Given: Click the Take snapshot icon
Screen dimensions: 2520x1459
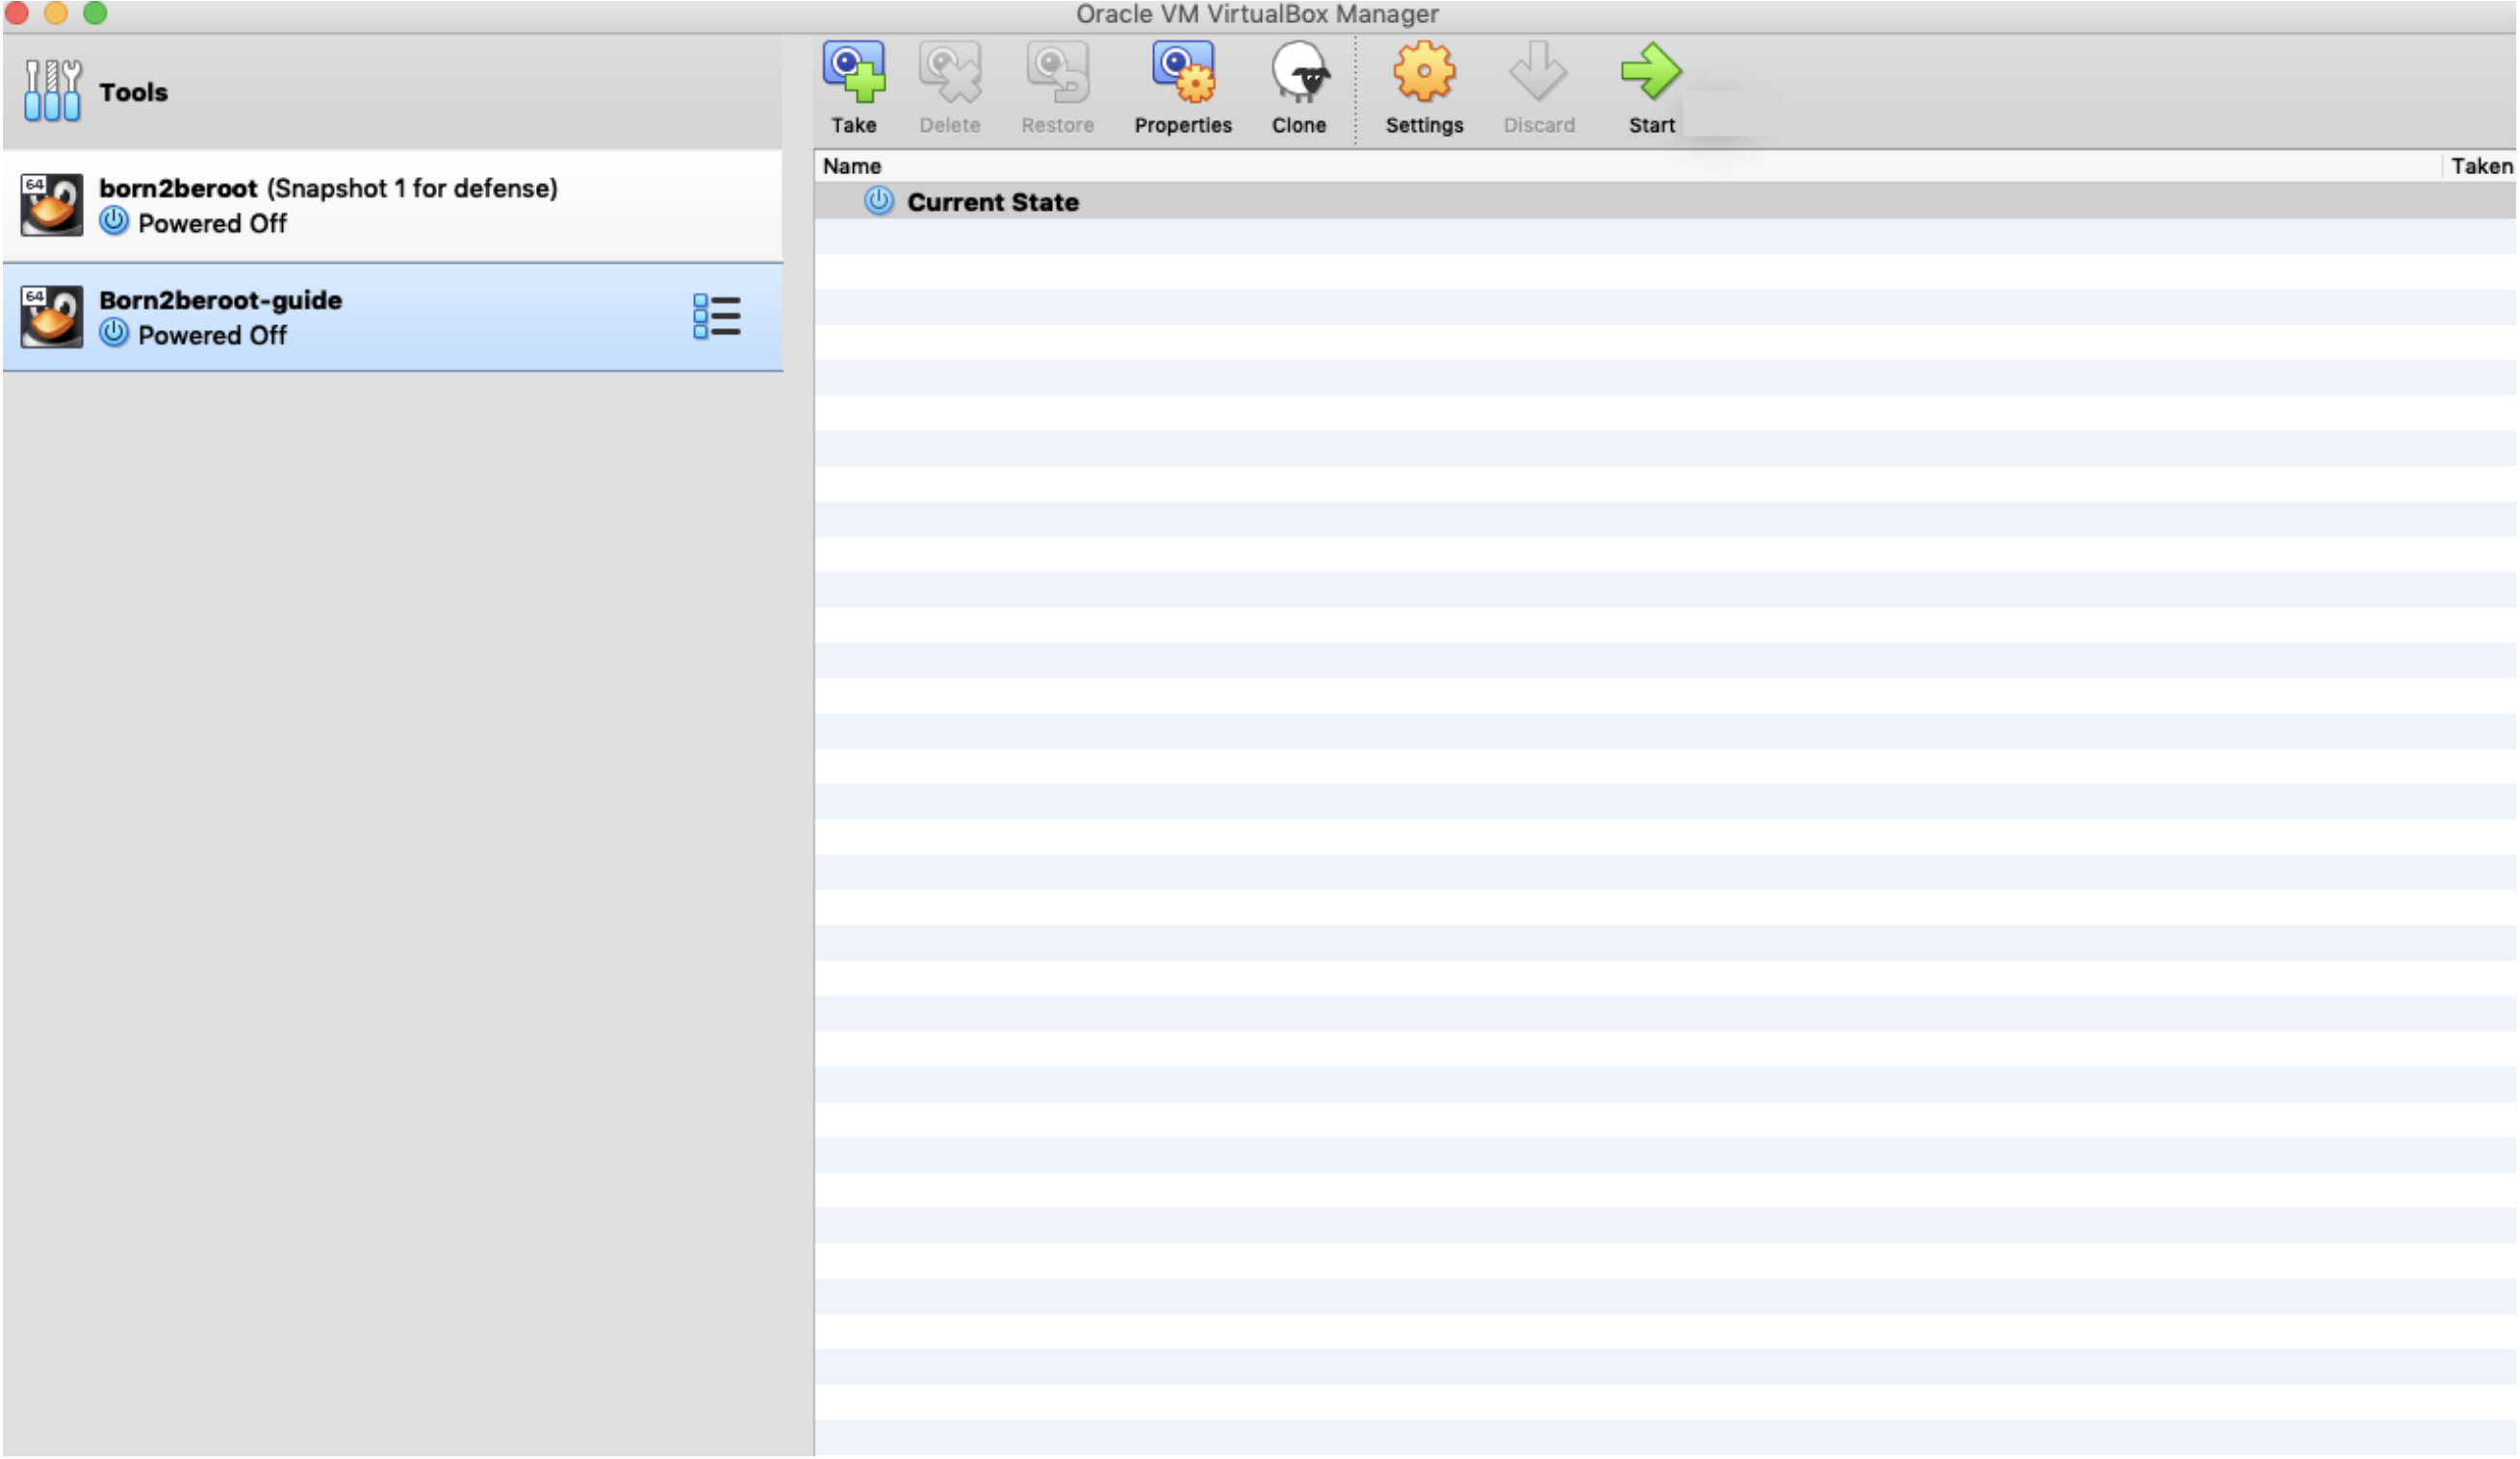Looking at the screenshot, I should (853, 72).
